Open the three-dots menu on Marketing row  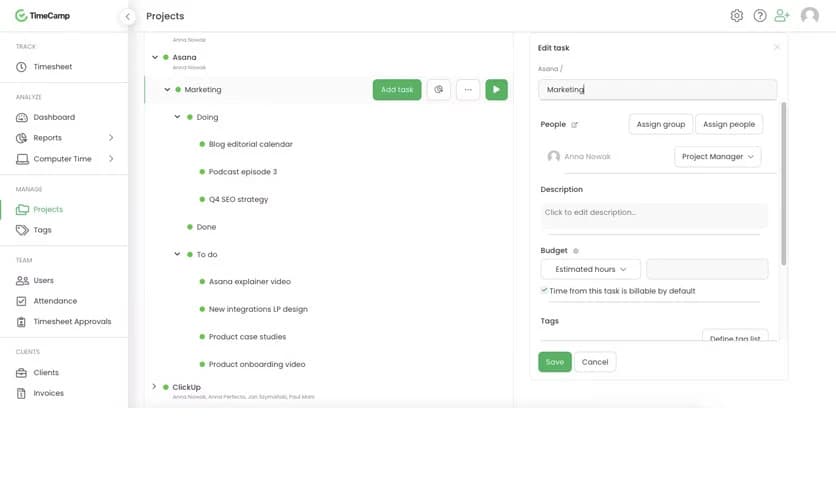(x=468, y=90)
